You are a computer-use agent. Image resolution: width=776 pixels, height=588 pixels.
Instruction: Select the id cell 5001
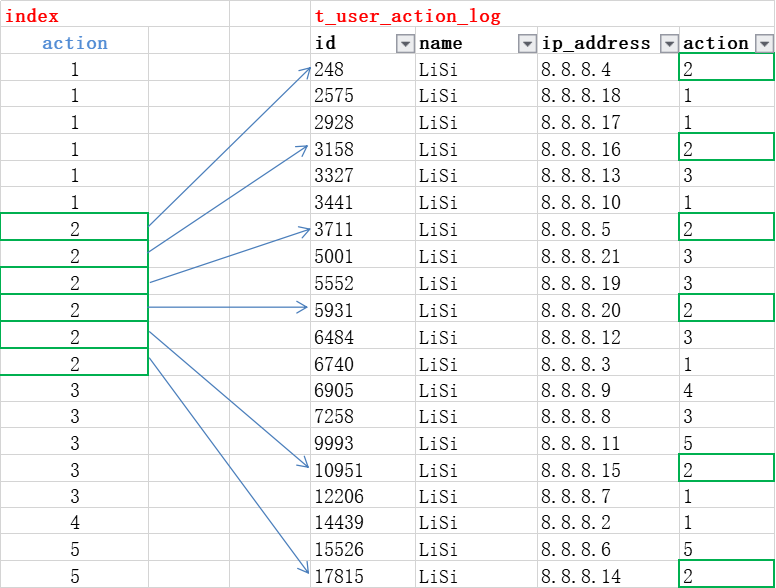[x=363, y=255]
